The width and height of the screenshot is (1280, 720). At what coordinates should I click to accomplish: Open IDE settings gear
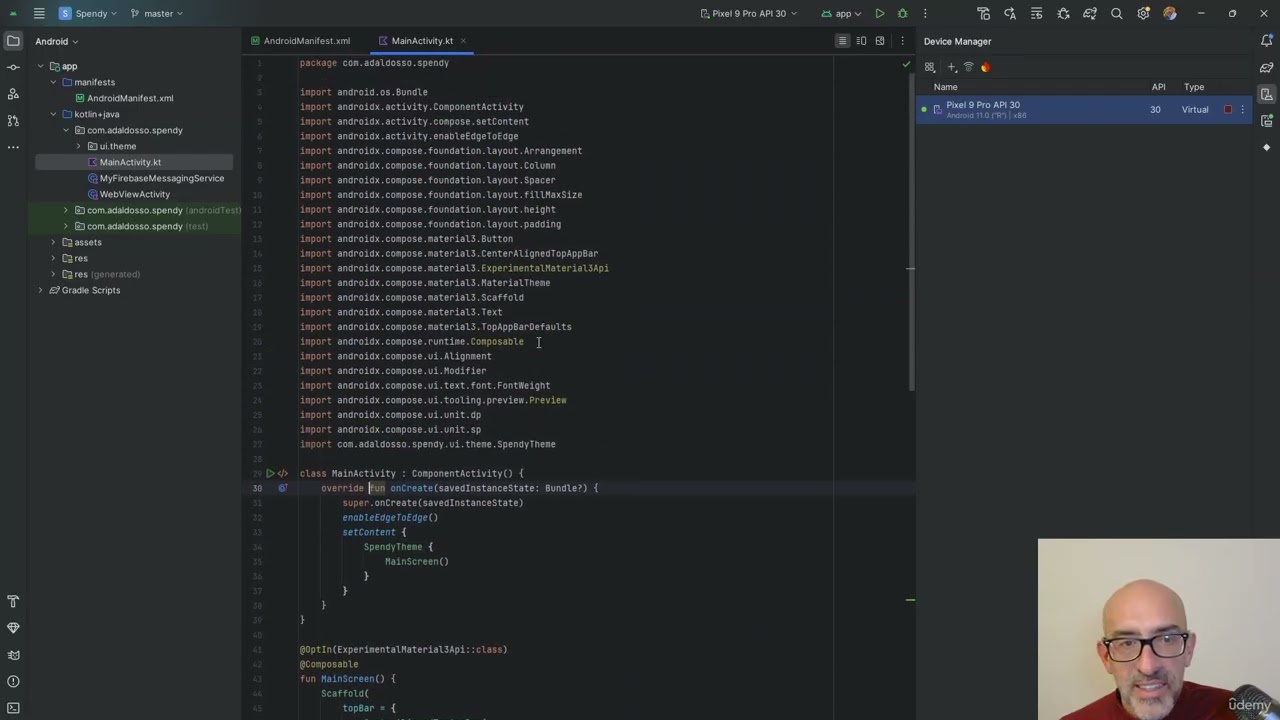(x=1143, y=13)
